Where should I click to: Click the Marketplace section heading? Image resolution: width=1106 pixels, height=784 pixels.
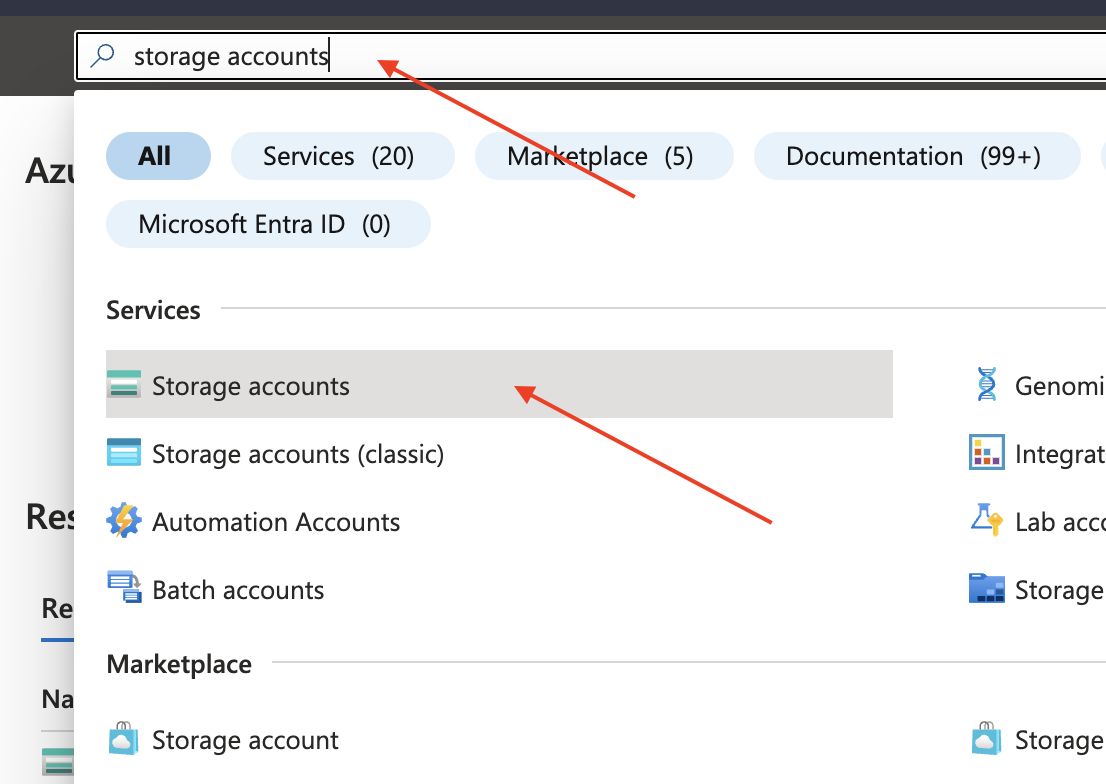179,664
